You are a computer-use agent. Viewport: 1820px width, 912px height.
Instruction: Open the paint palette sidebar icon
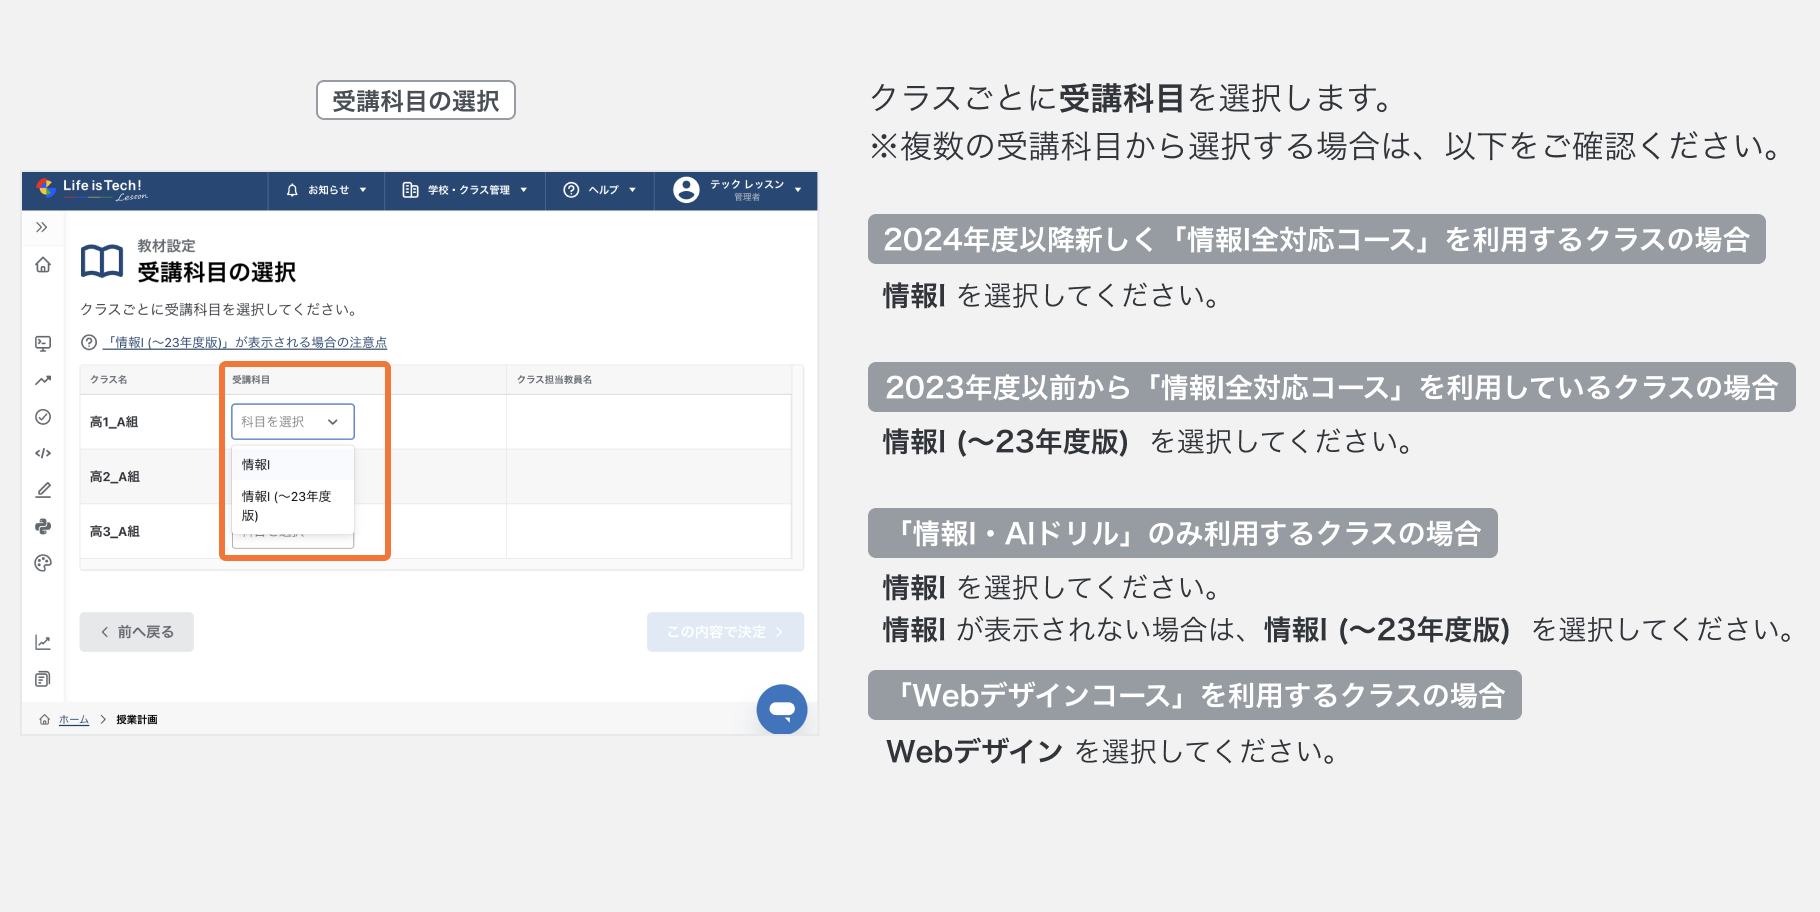43,563
